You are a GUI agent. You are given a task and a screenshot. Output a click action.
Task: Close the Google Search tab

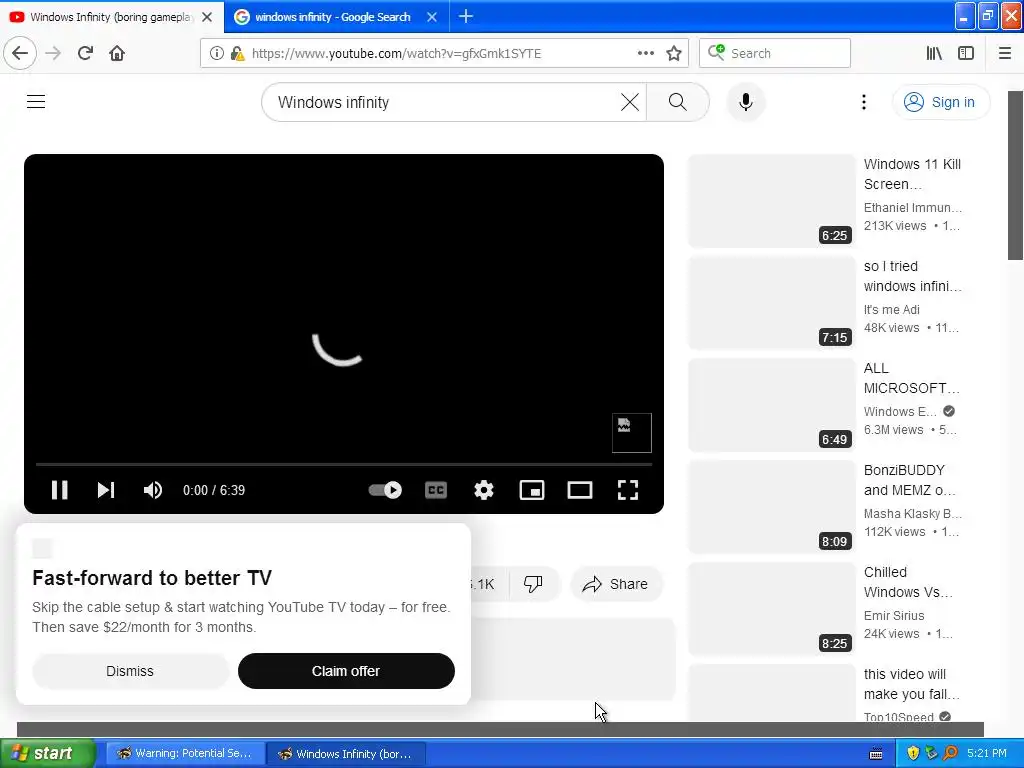[432, 17]
